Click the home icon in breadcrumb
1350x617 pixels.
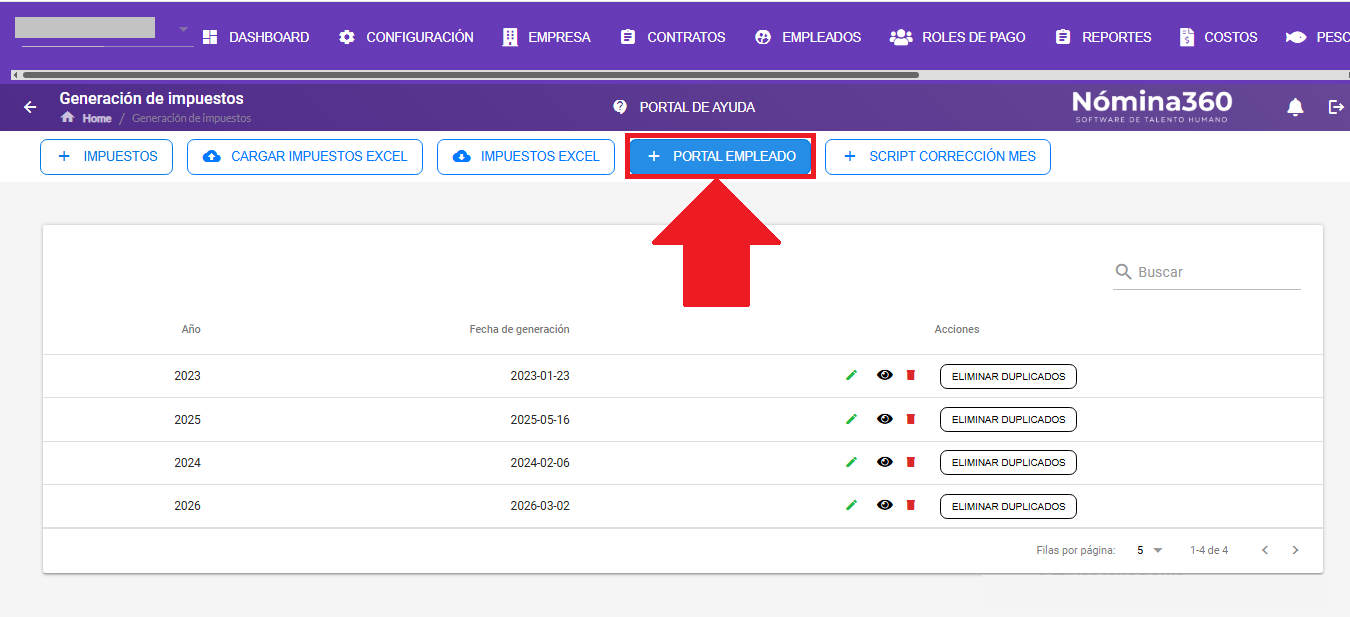(x=68, y=117)
